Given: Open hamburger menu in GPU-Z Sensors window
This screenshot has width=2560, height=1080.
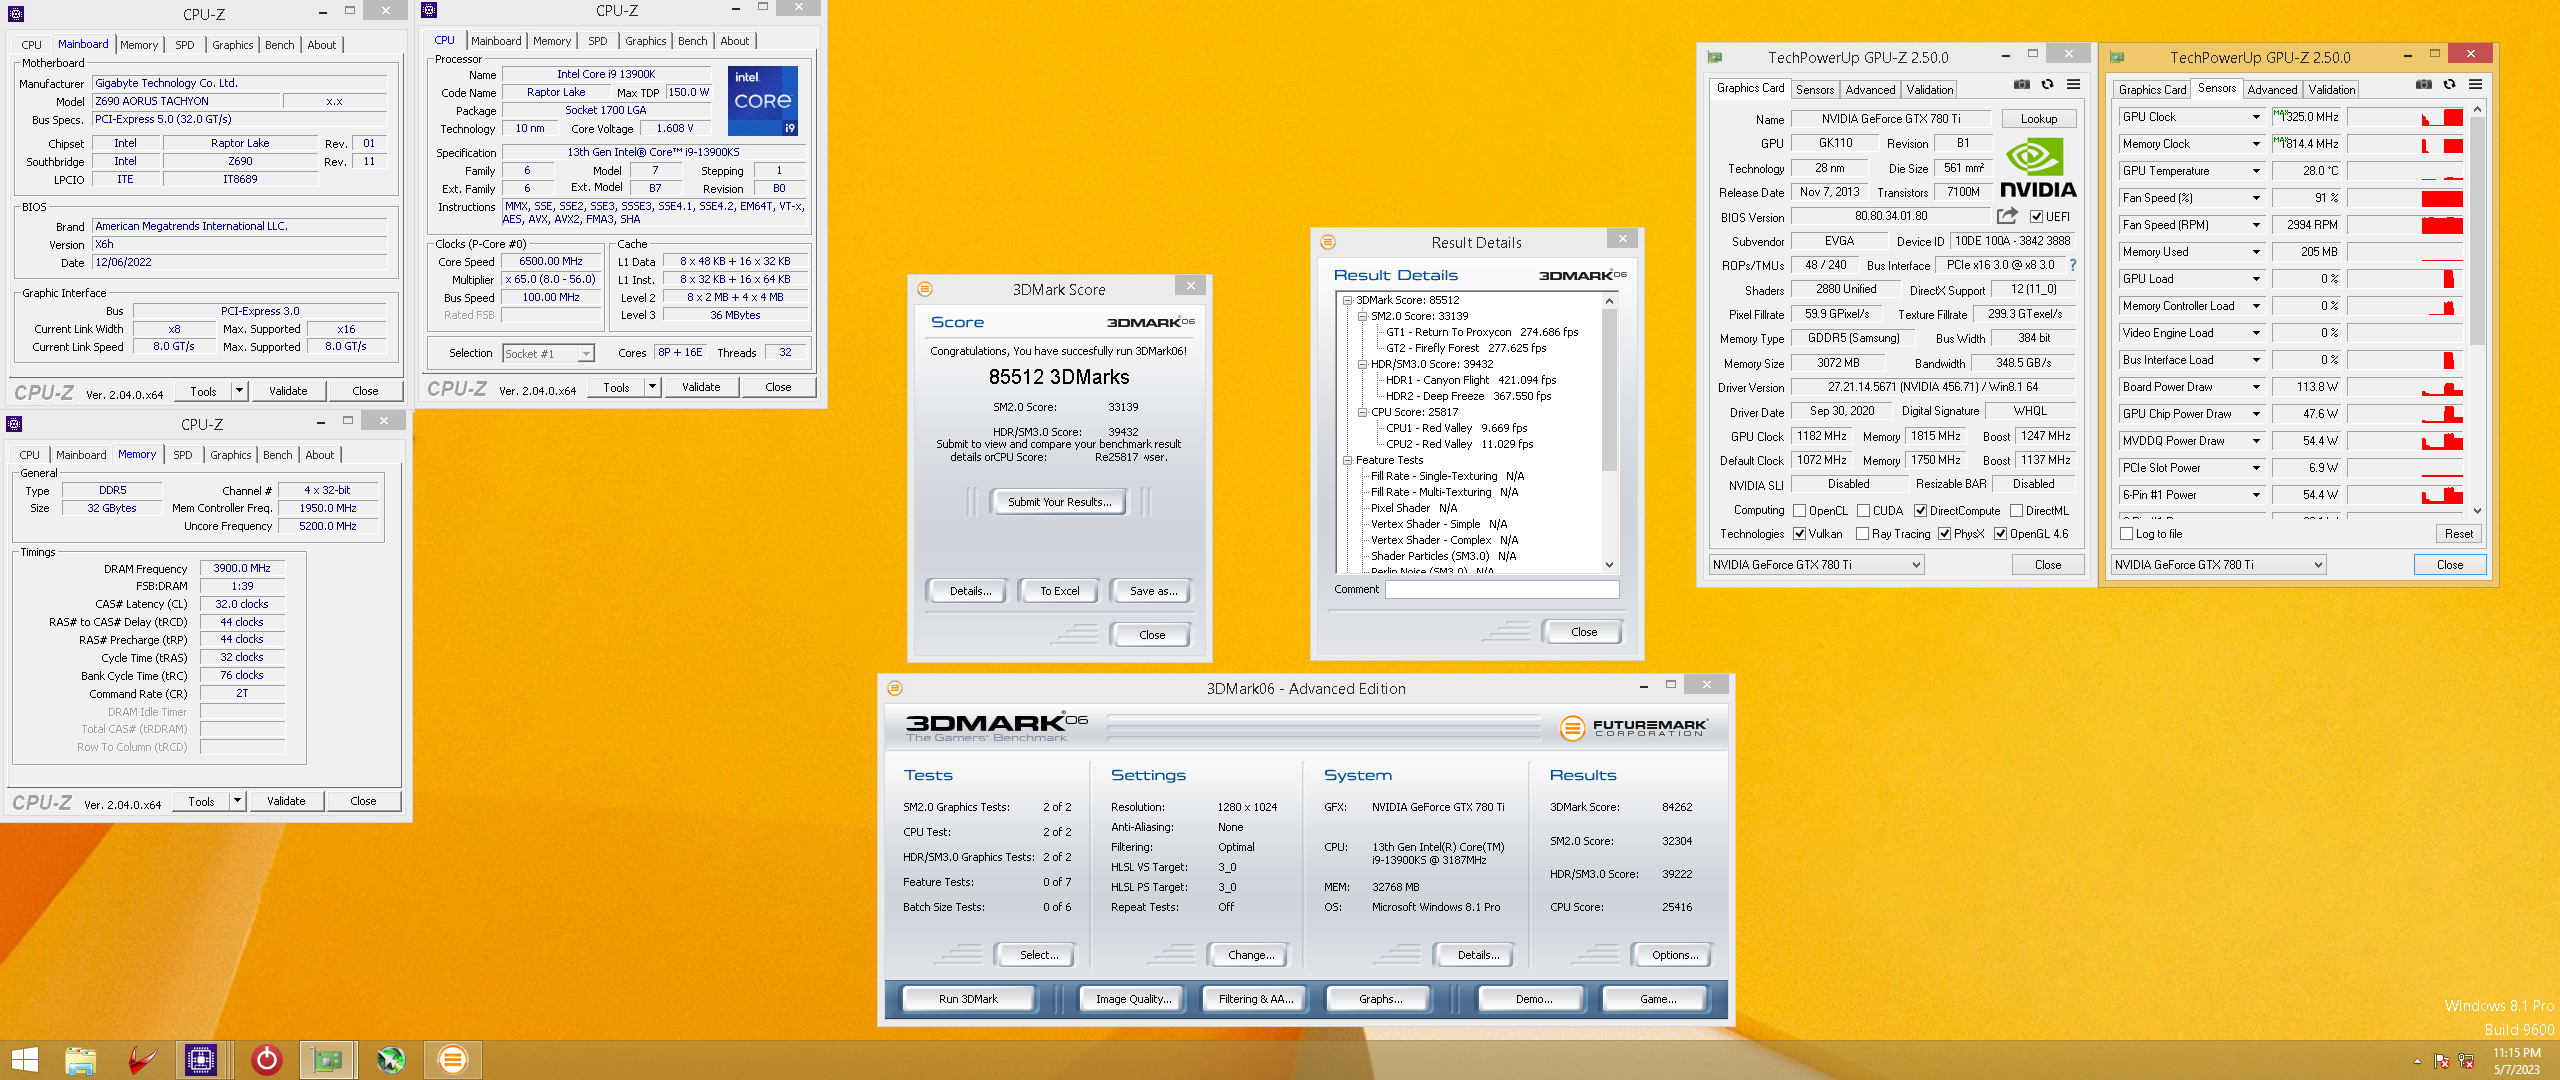Looking at the screenshot, I should (2476, 85).
